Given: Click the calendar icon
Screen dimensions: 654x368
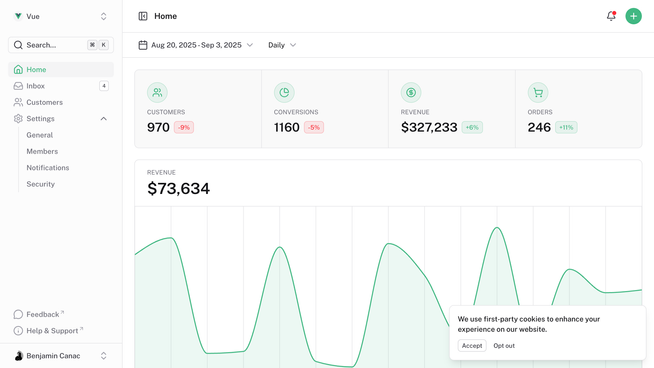Looking at the screenshot, I should (143, 45).
